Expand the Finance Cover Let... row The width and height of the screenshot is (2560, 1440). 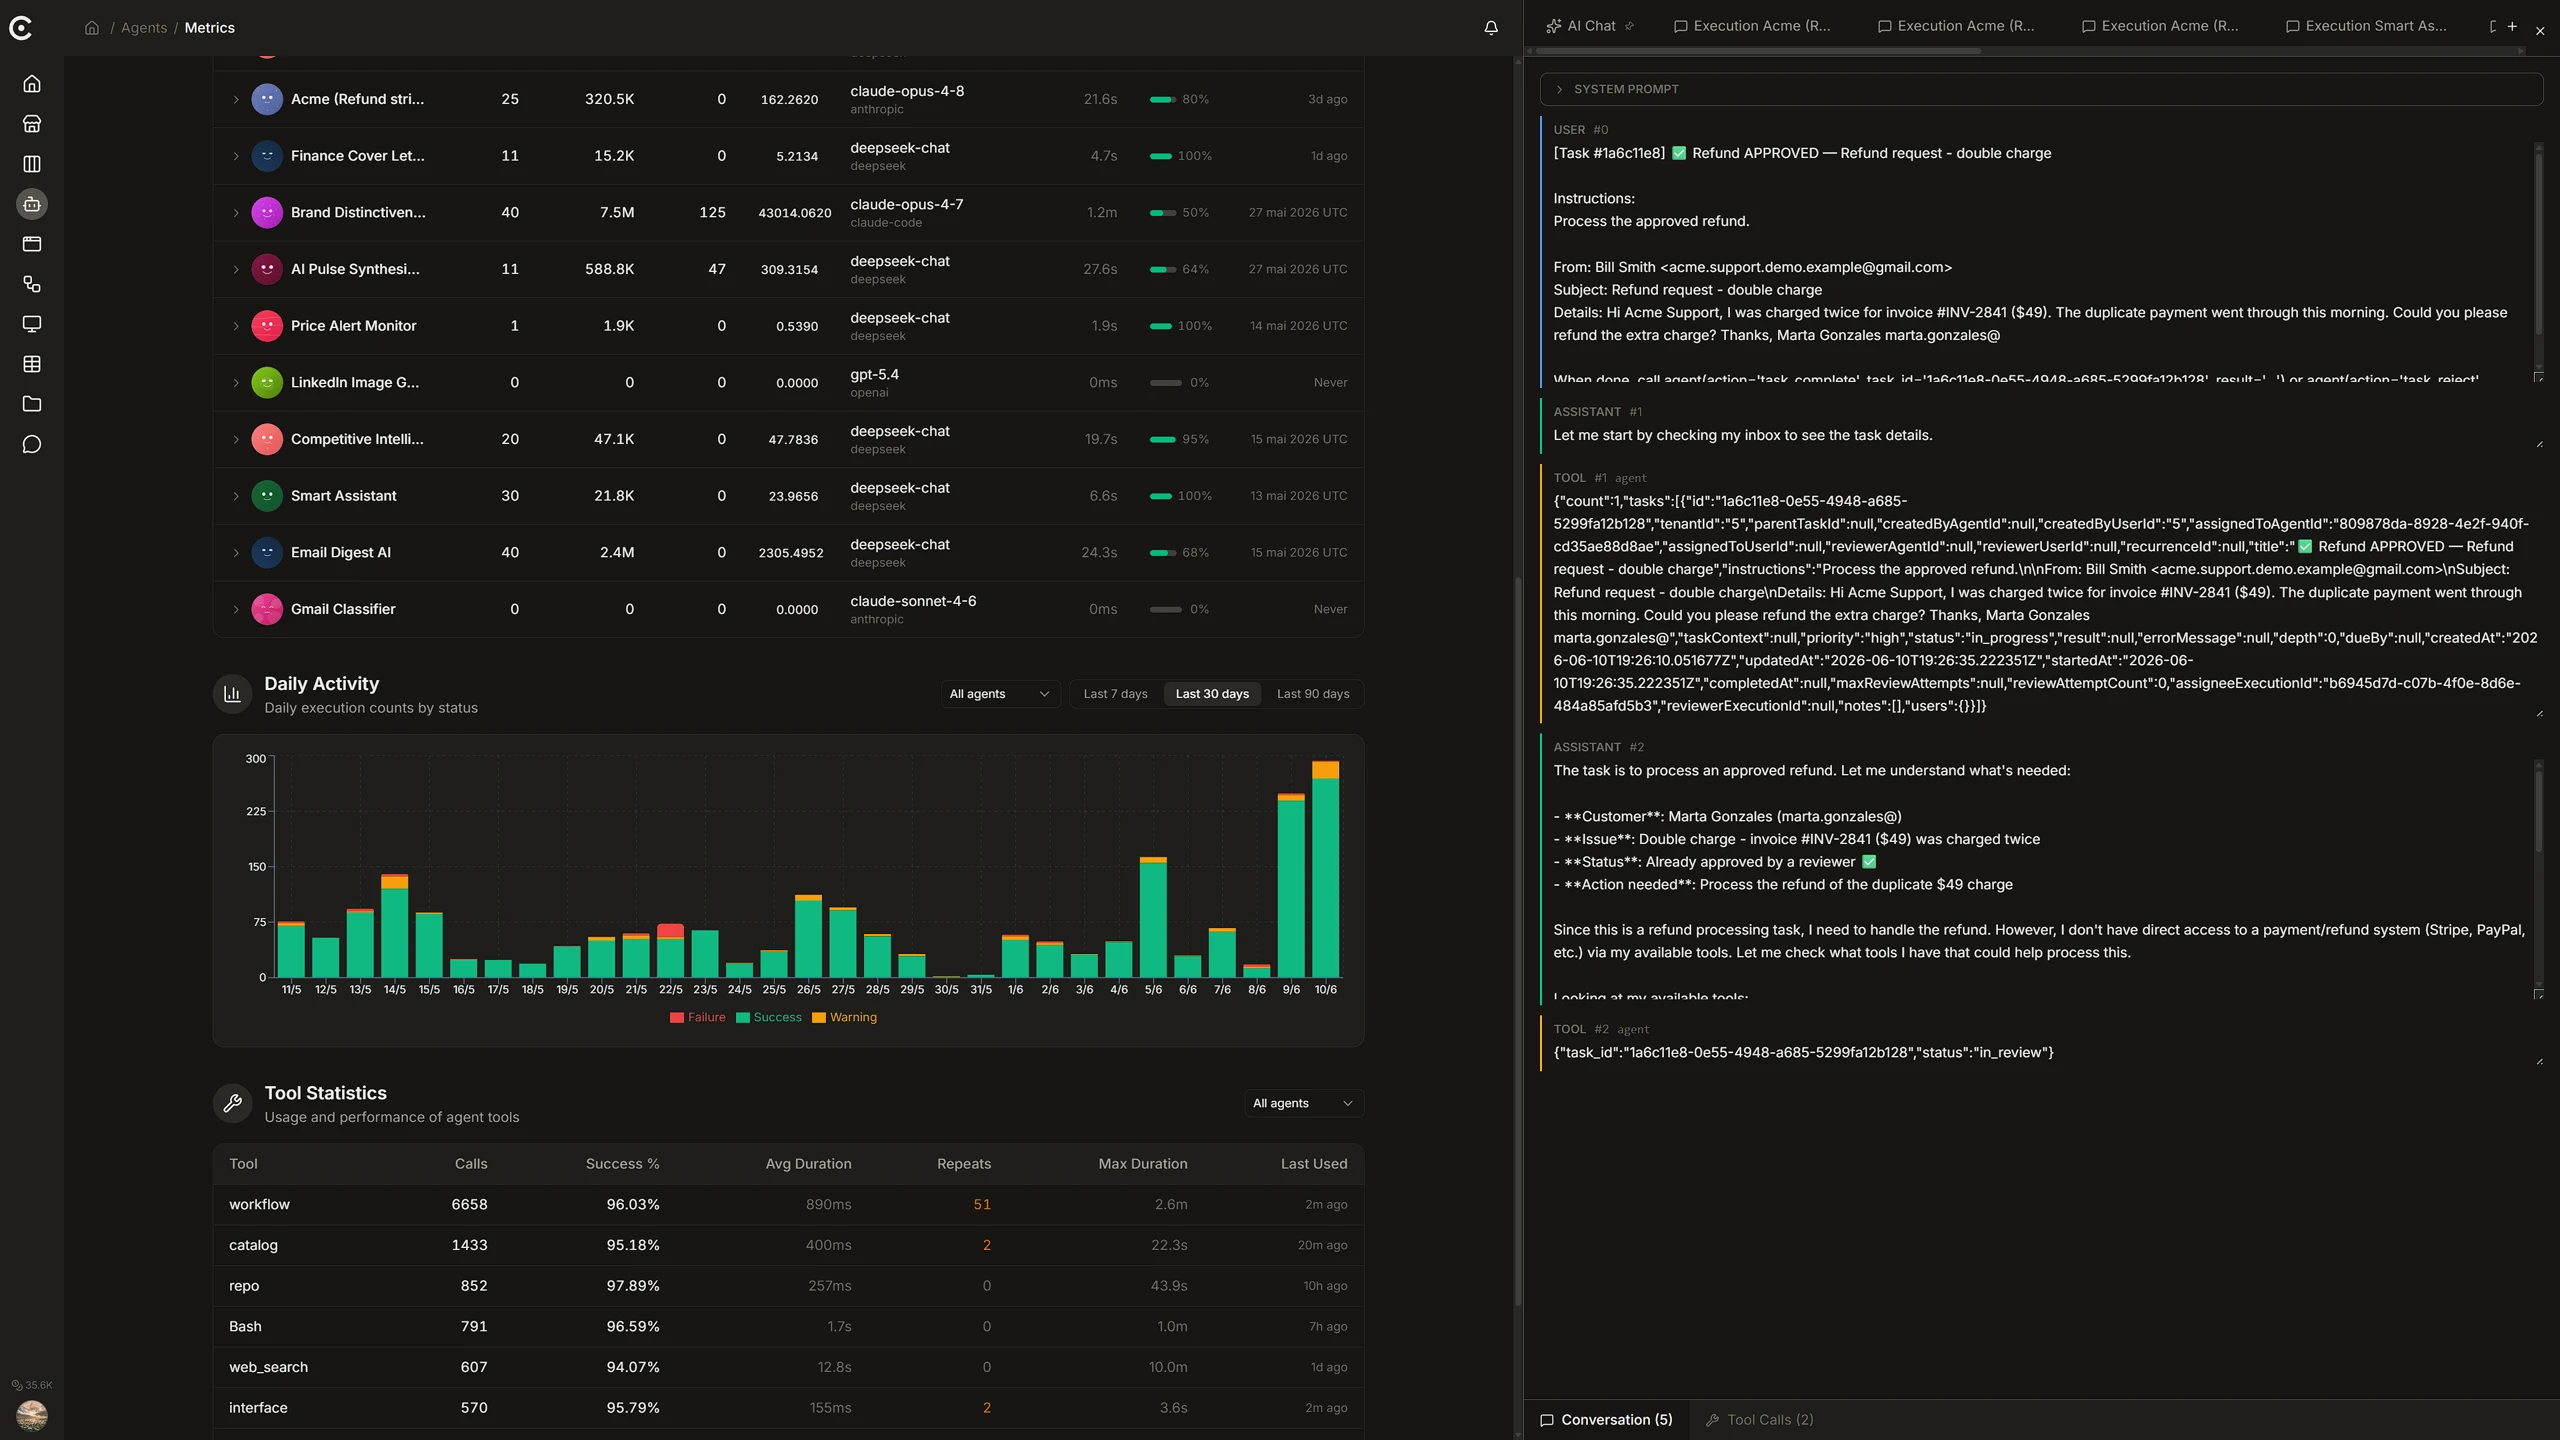236,156
